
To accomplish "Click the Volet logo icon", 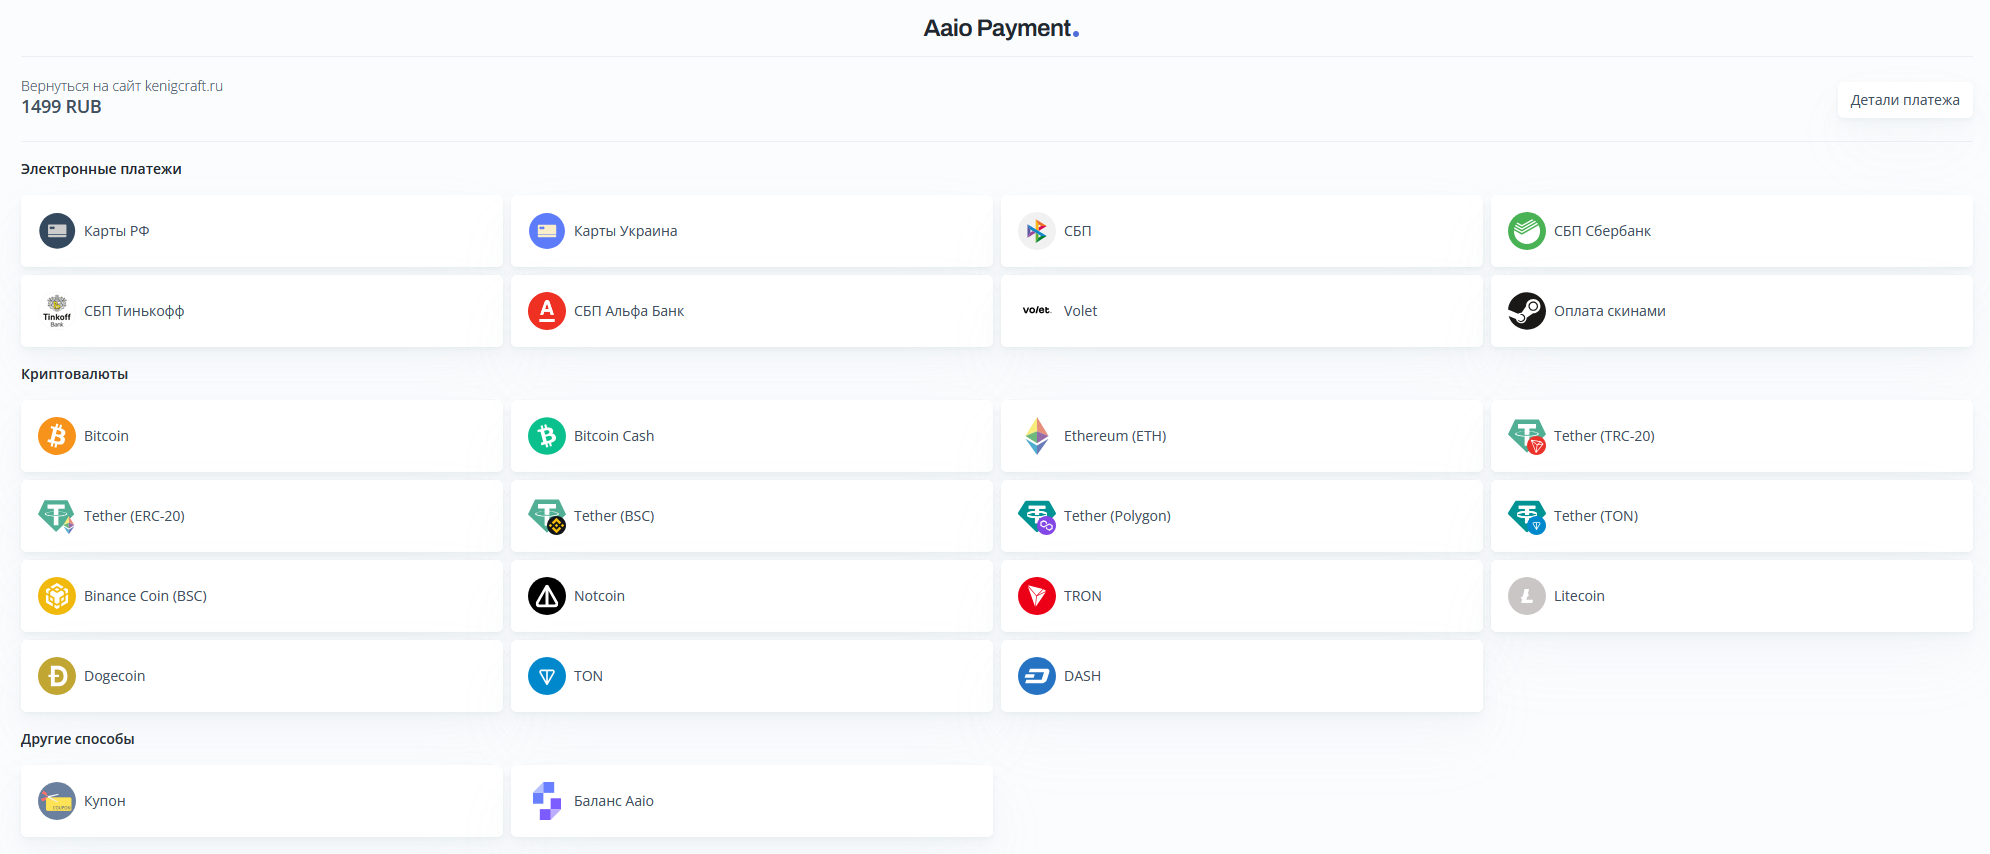I will 1037,311.
